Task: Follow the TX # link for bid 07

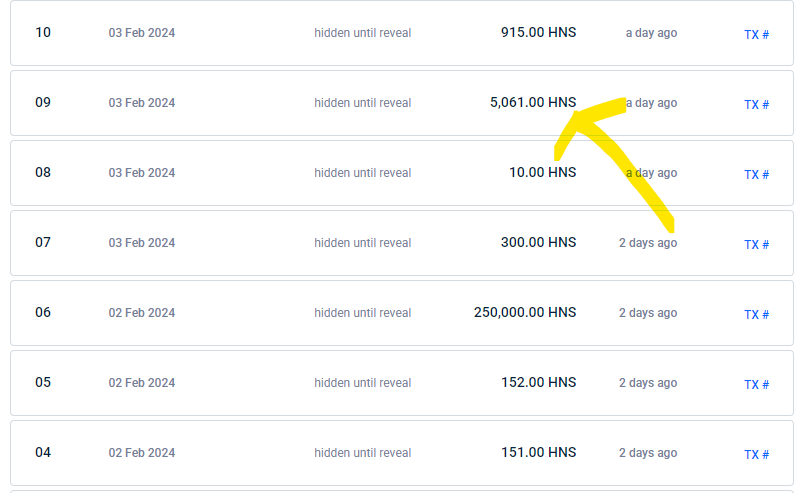Action: (x=756, y=244)
